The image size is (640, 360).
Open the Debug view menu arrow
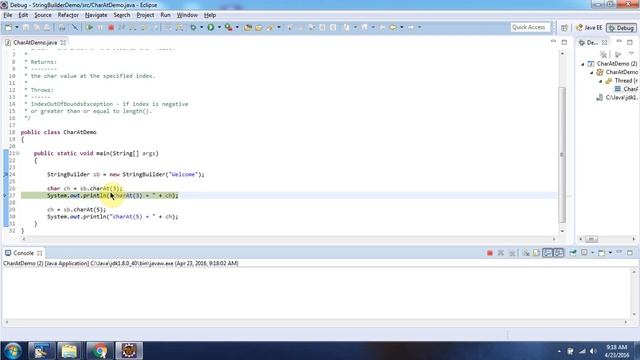coord(631,54)
